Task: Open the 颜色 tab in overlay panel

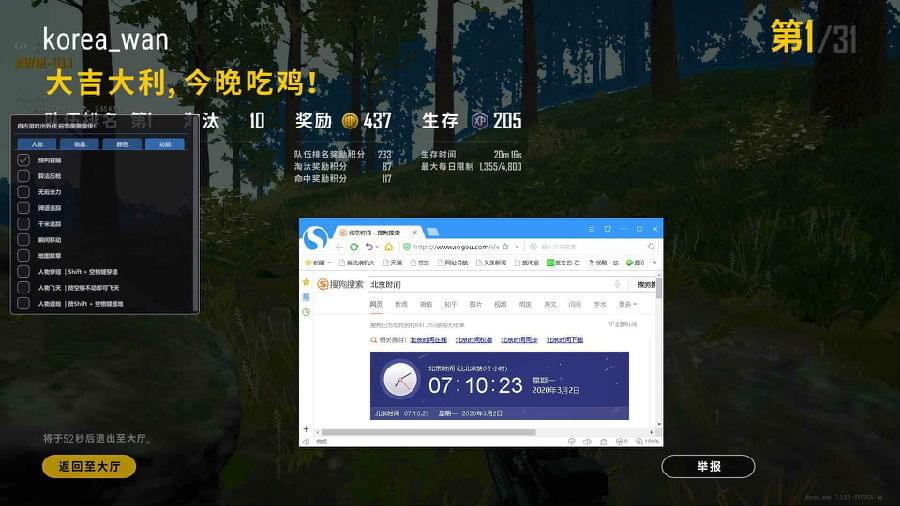Action: 122,144
